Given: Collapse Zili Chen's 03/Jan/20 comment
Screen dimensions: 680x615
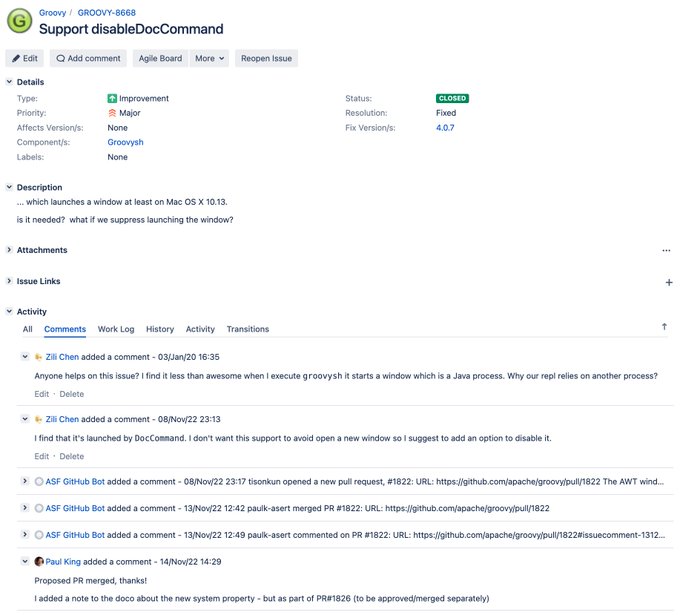Looking at the screenshot, I should coord(25,357).
